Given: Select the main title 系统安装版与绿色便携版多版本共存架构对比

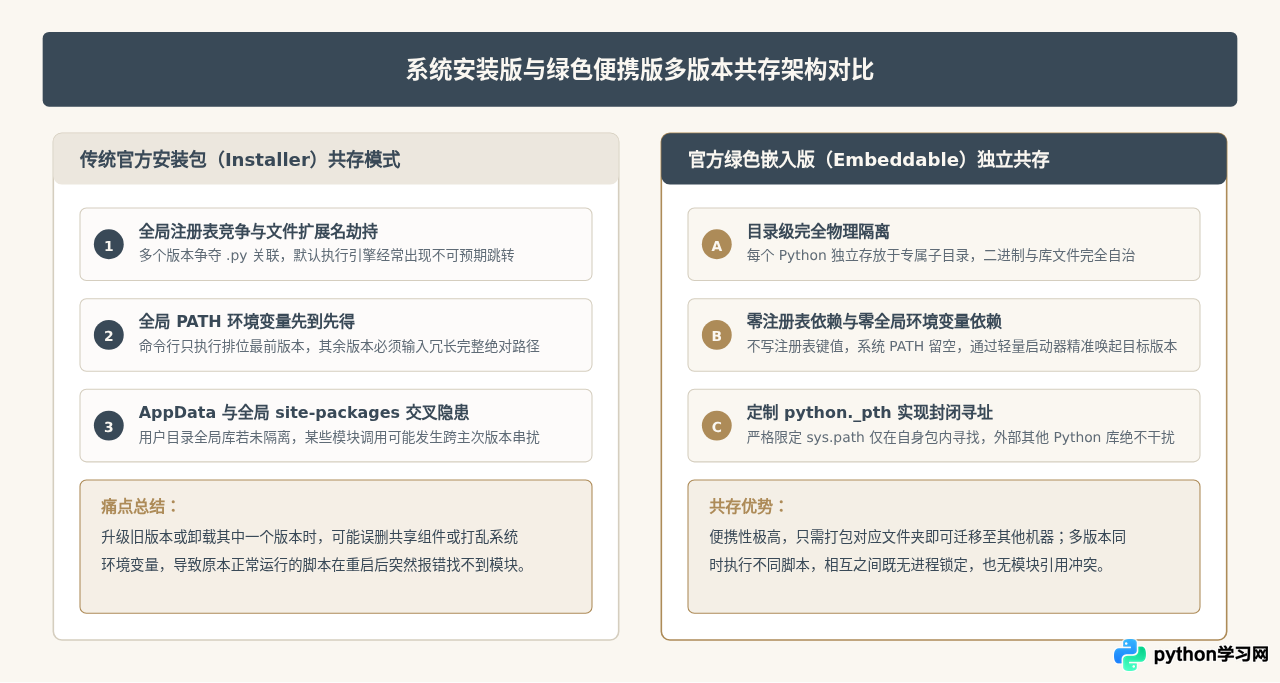Looking at the screenshot, I should (640, 70).
